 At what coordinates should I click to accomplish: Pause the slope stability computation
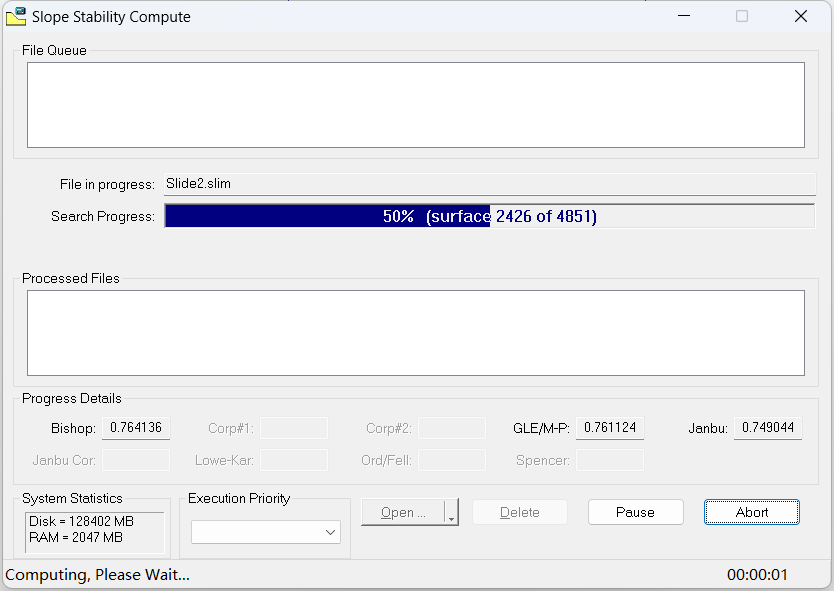(x=635, y=512)
